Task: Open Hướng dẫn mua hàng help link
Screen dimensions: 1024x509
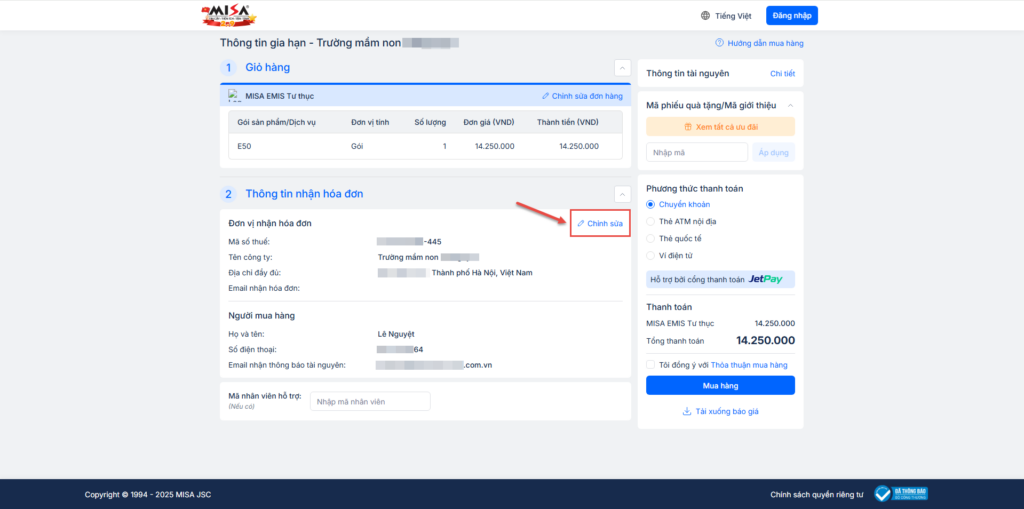Action: pyautogui.click(x=765, y=43)
